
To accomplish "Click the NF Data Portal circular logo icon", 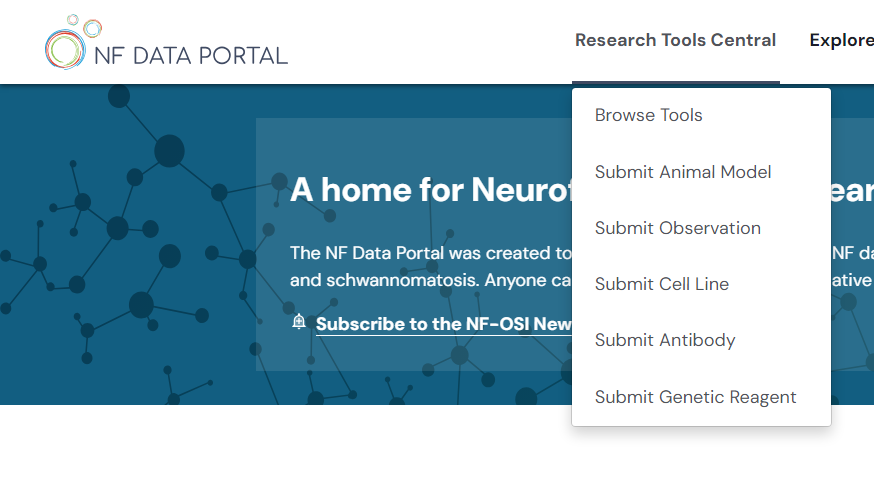I will point(65,46).
